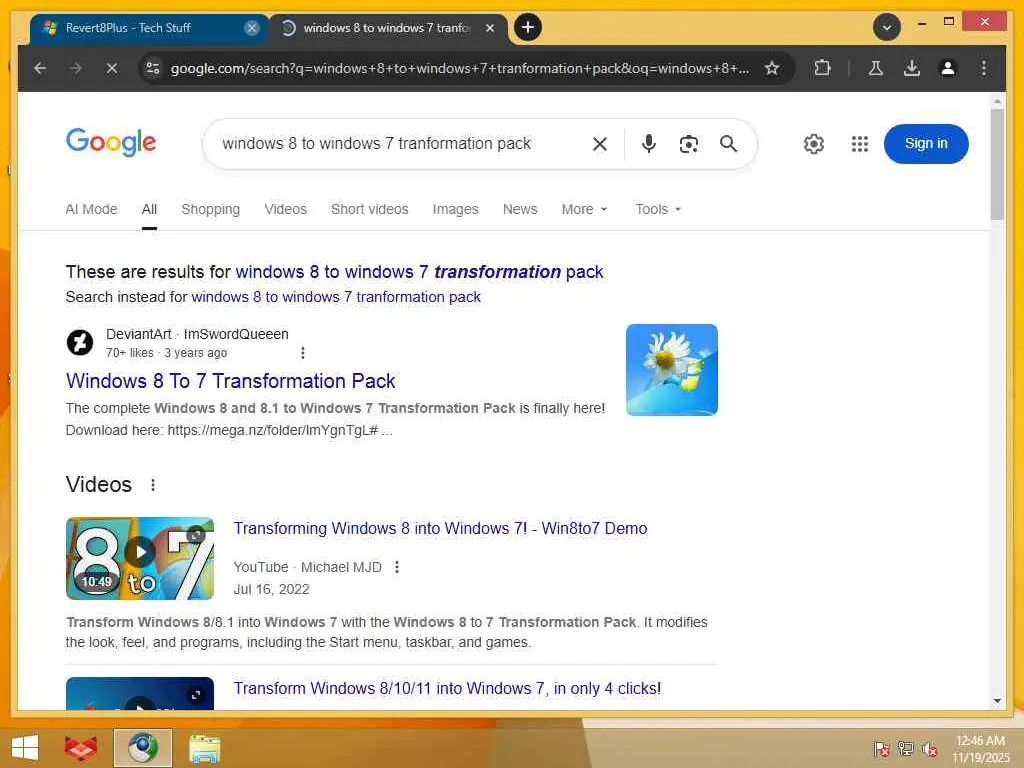Switch to the Images tab
Screen dimensions: 1024x768
[455, 209]
